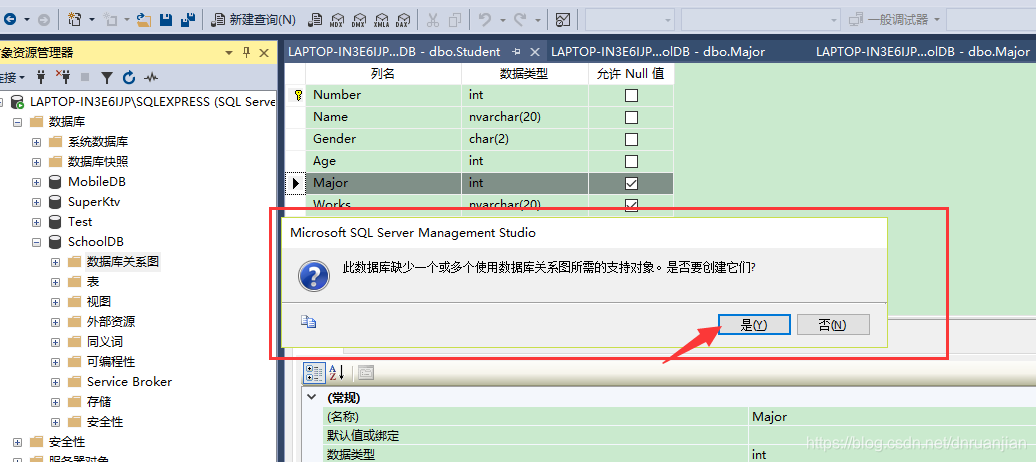
Task: Click the 是(Y) Yes button in dialog
Action: [754, 325]
